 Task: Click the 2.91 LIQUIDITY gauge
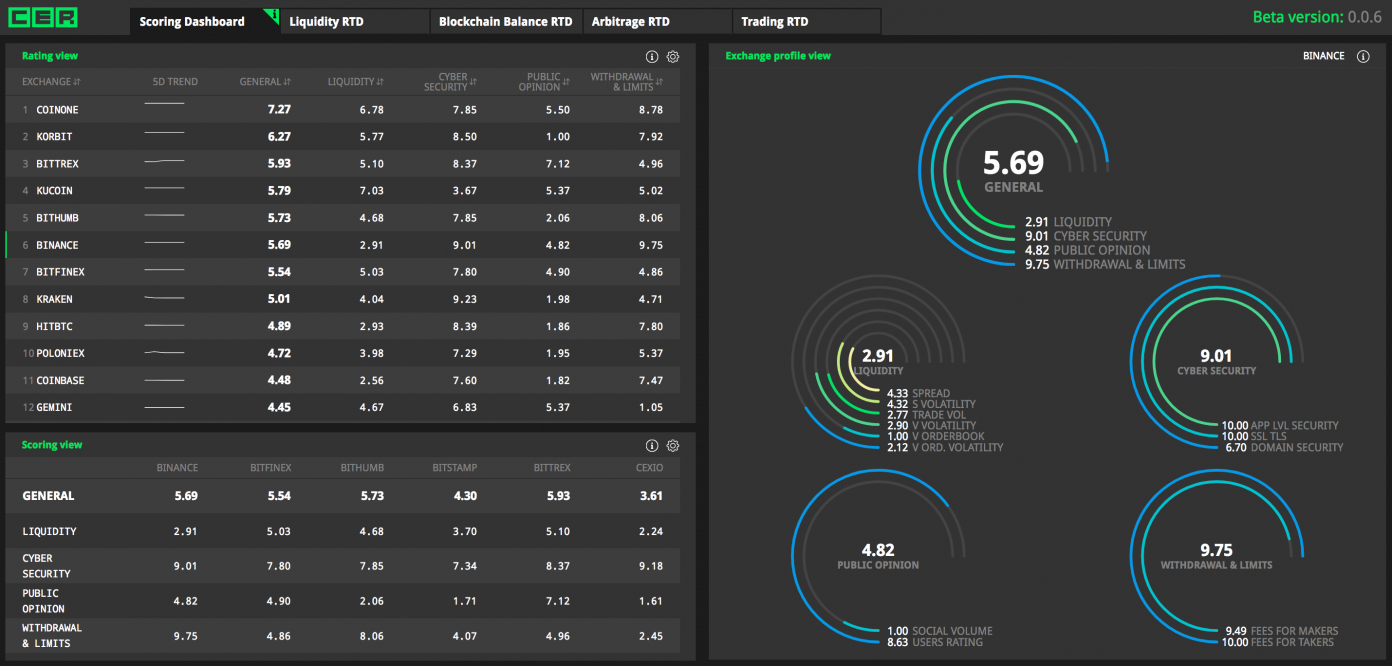(x=878, y=361)
